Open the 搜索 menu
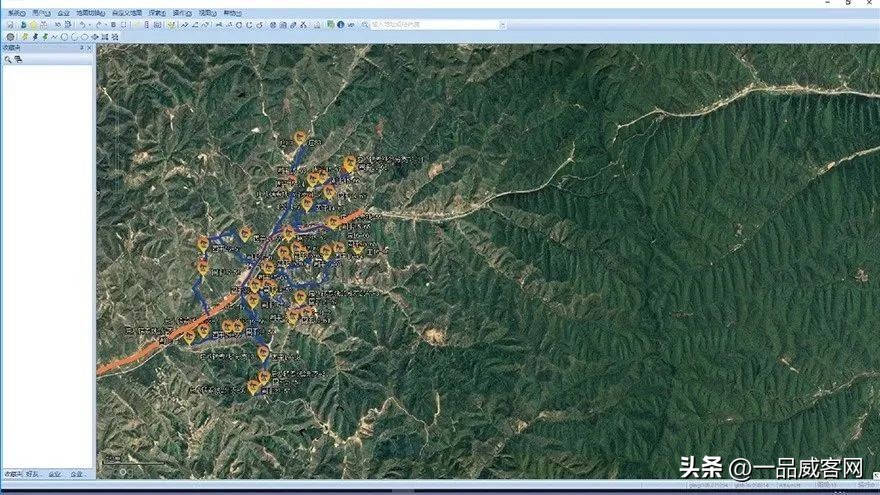The width and height of the screenshot is (880, 495). (x=157, y=13)
